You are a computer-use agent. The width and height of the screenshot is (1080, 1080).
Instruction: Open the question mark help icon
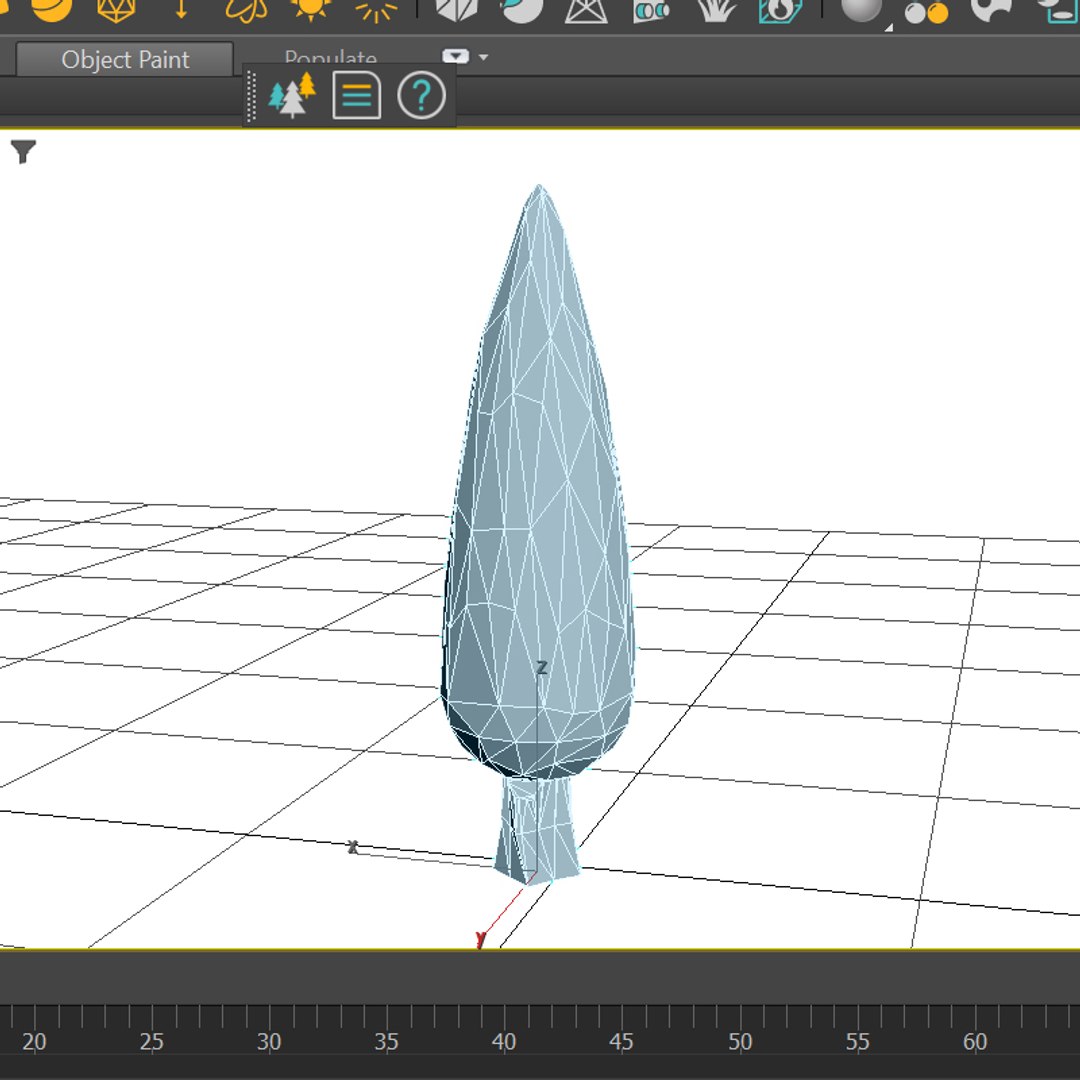(x=422, y=95)
